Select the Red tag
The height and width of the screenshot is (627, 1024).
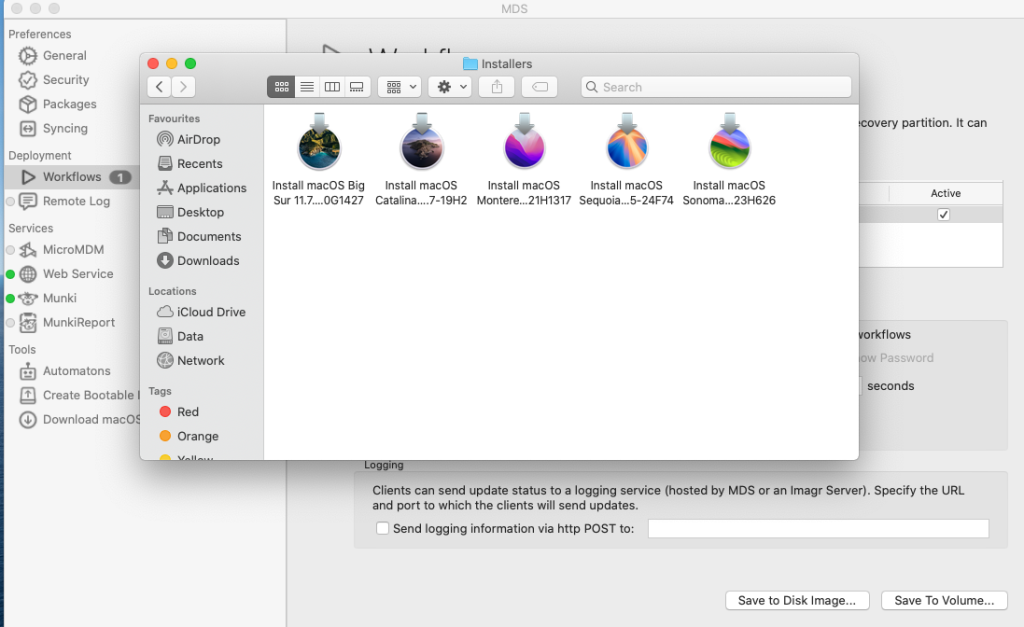(x=179, y=412)
